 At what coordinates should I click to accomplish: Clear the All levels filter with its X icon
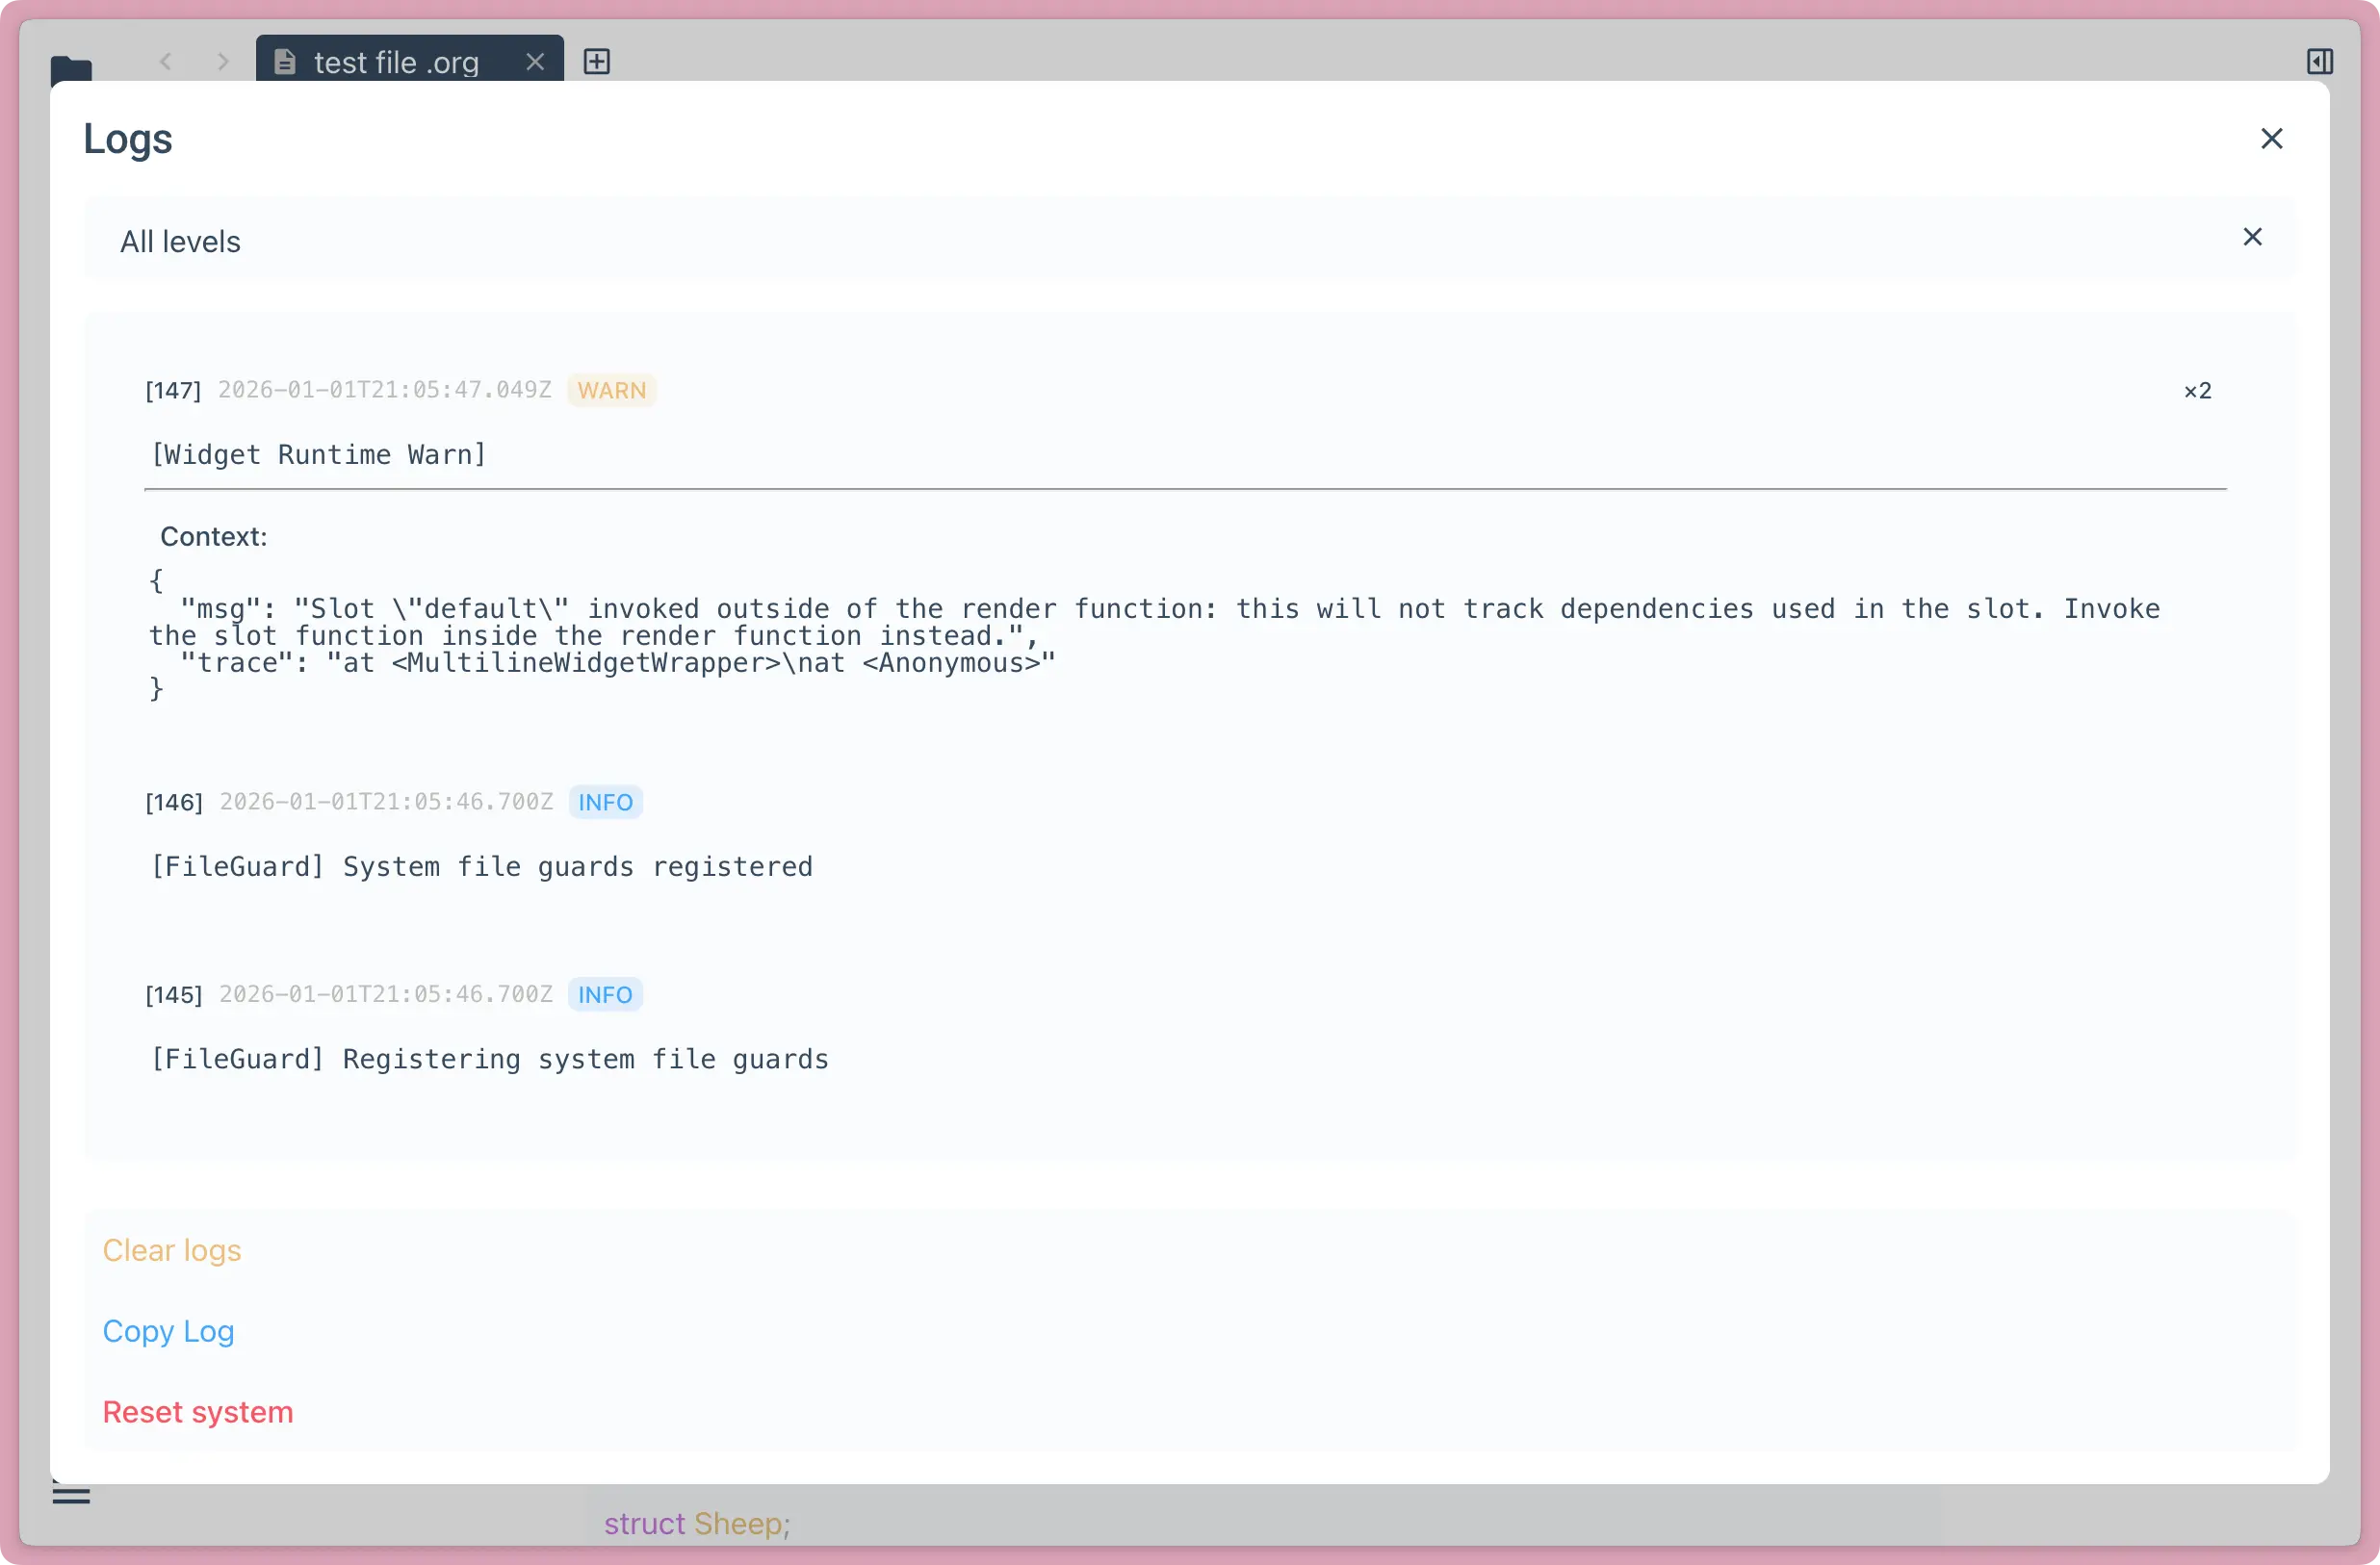2252,237
